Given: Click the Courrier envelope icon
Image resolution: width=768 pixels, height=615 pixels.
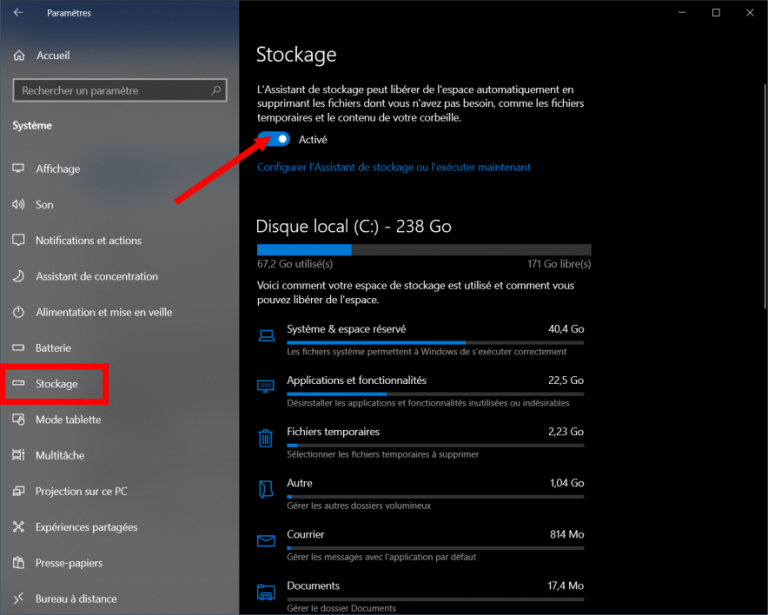Looking at the screenshot, I should pos(266,541).
